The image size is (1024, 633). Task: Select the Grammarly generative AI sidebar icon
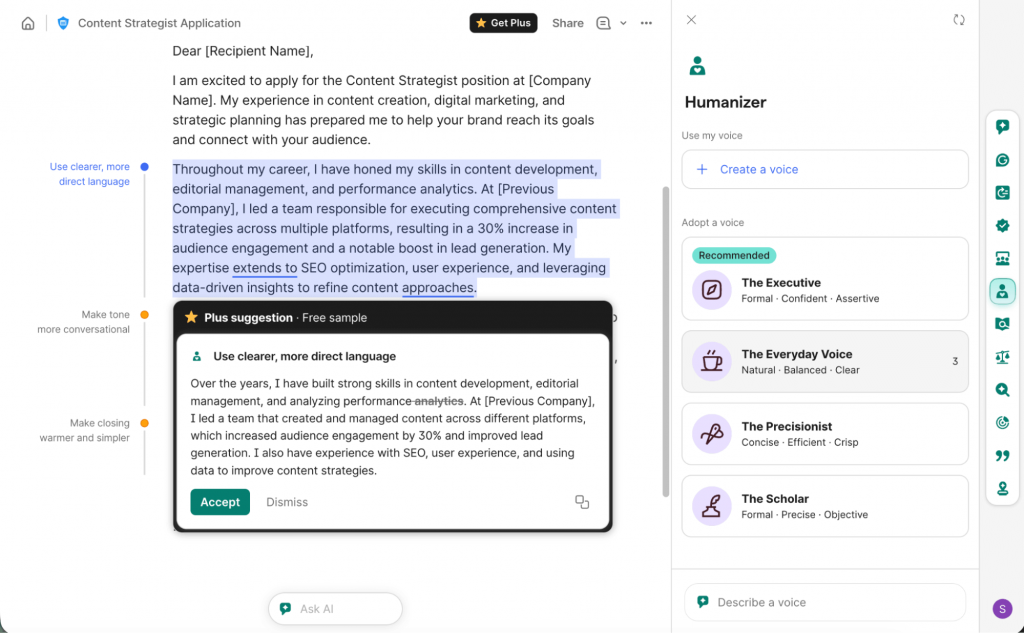[1002, 159]
